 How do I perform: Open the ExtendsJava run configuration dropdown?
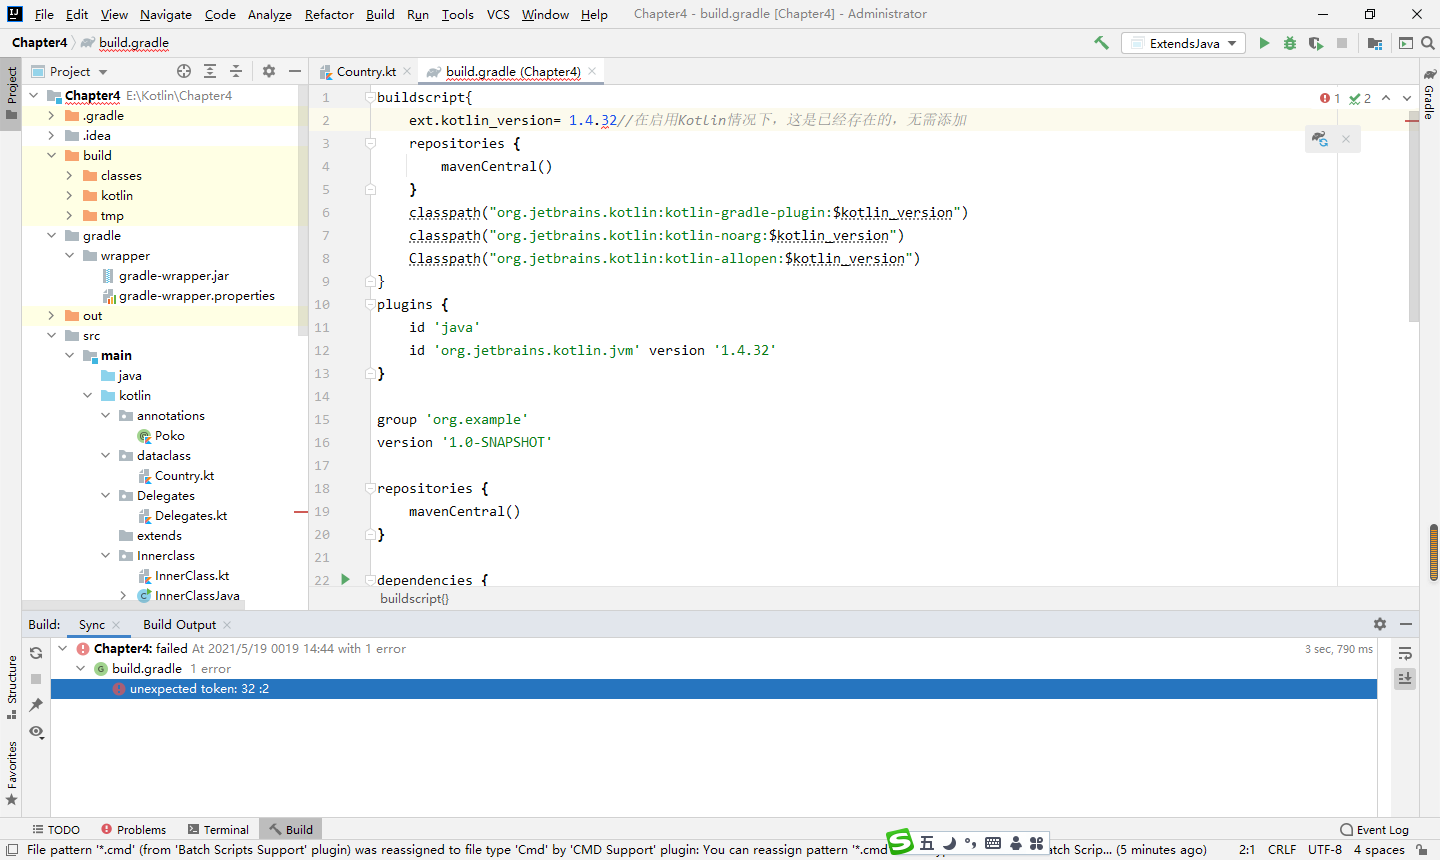coord(1184,43)
